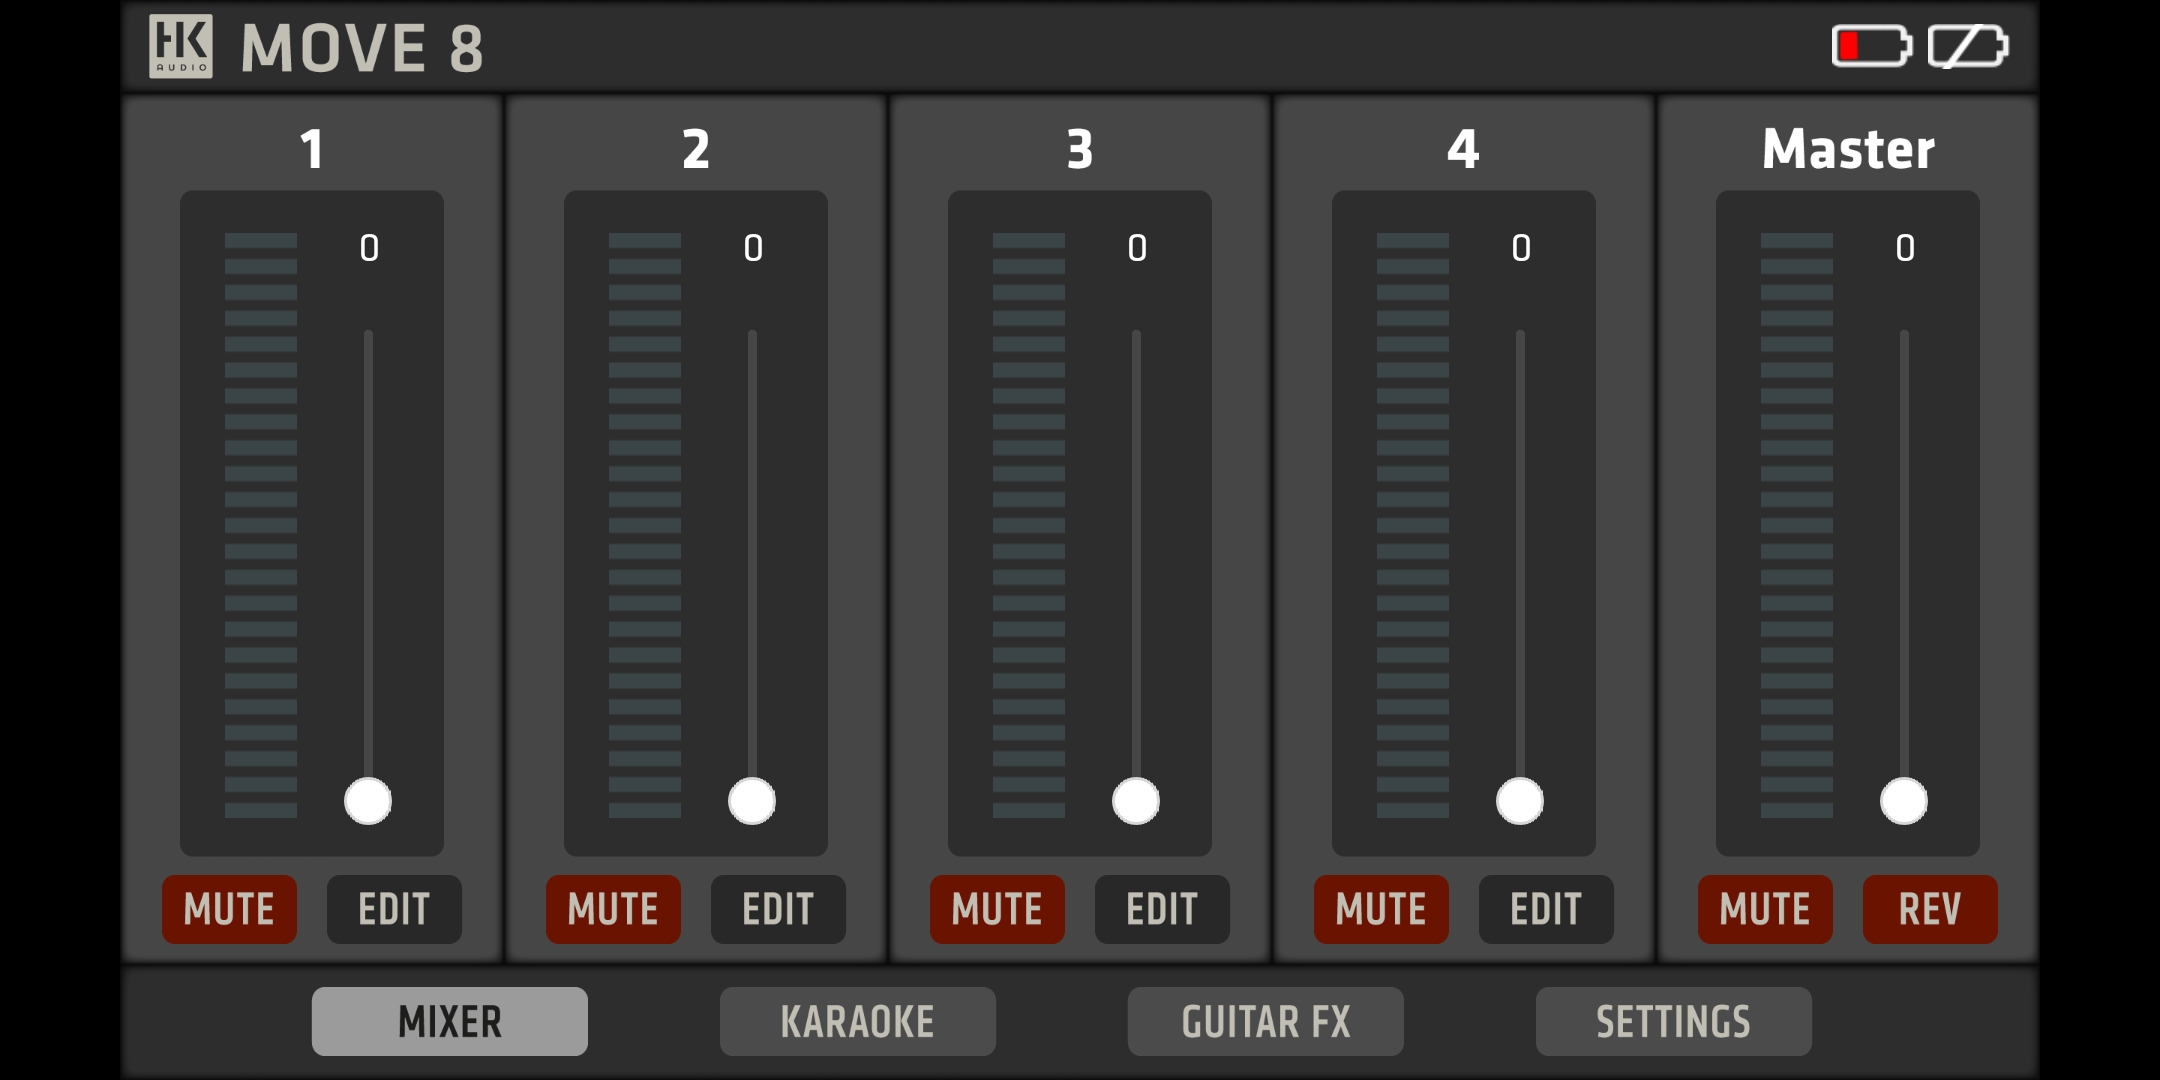Click the channel 1 fader knob
The width and height of the screenshot is (2160, 1080).
368,801
